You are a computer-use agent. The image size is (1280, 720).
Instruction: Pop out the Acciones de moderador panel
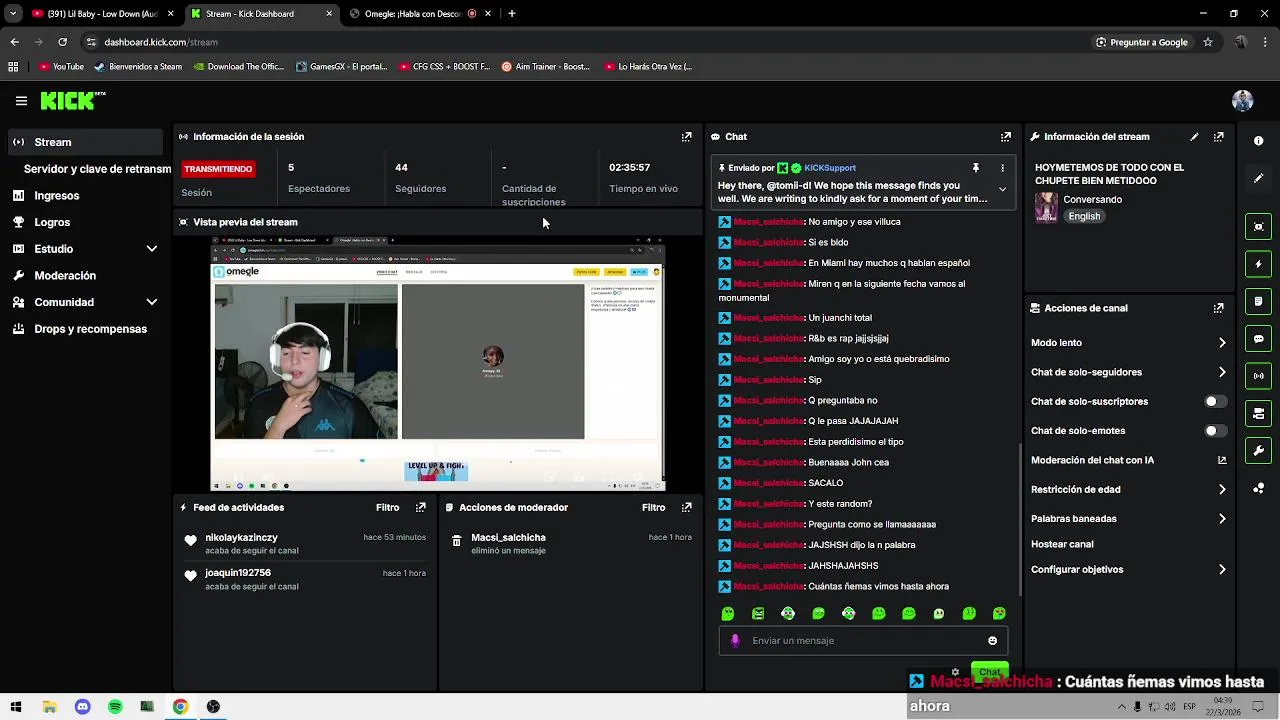(686, 508)
